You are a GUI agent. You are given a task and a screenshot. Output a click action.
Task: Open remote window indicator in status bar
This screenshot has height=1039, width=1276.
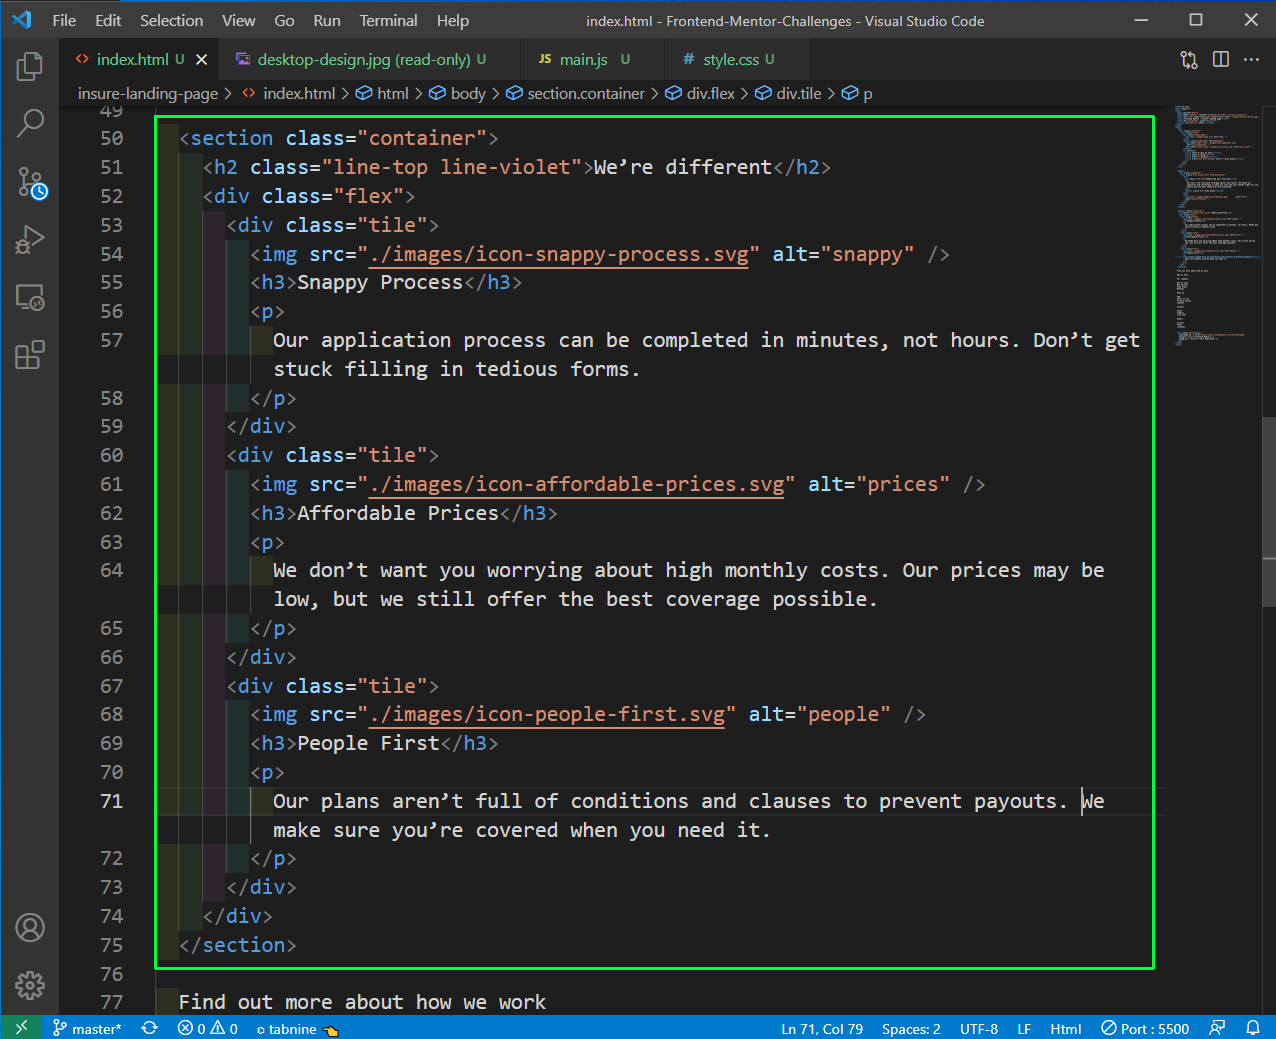tap(21, 1028)
